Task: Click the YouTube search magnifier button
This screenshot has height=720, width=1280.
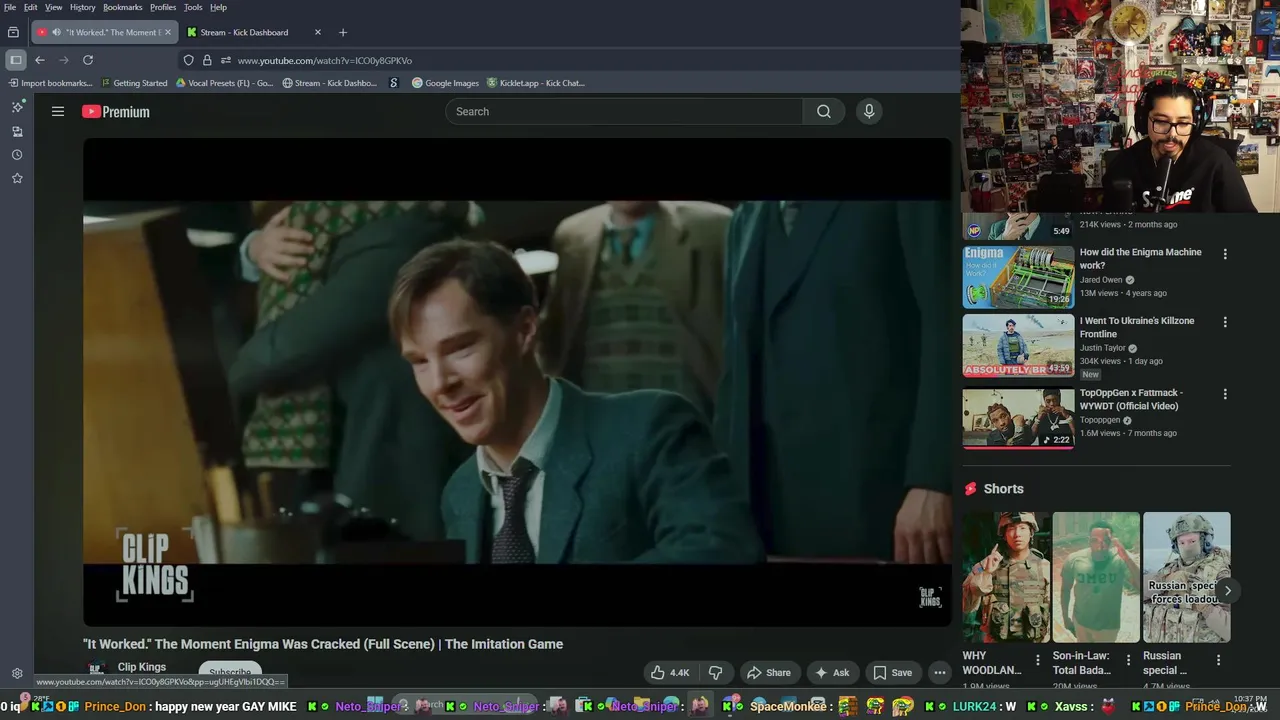Action: tap(824, 112)
